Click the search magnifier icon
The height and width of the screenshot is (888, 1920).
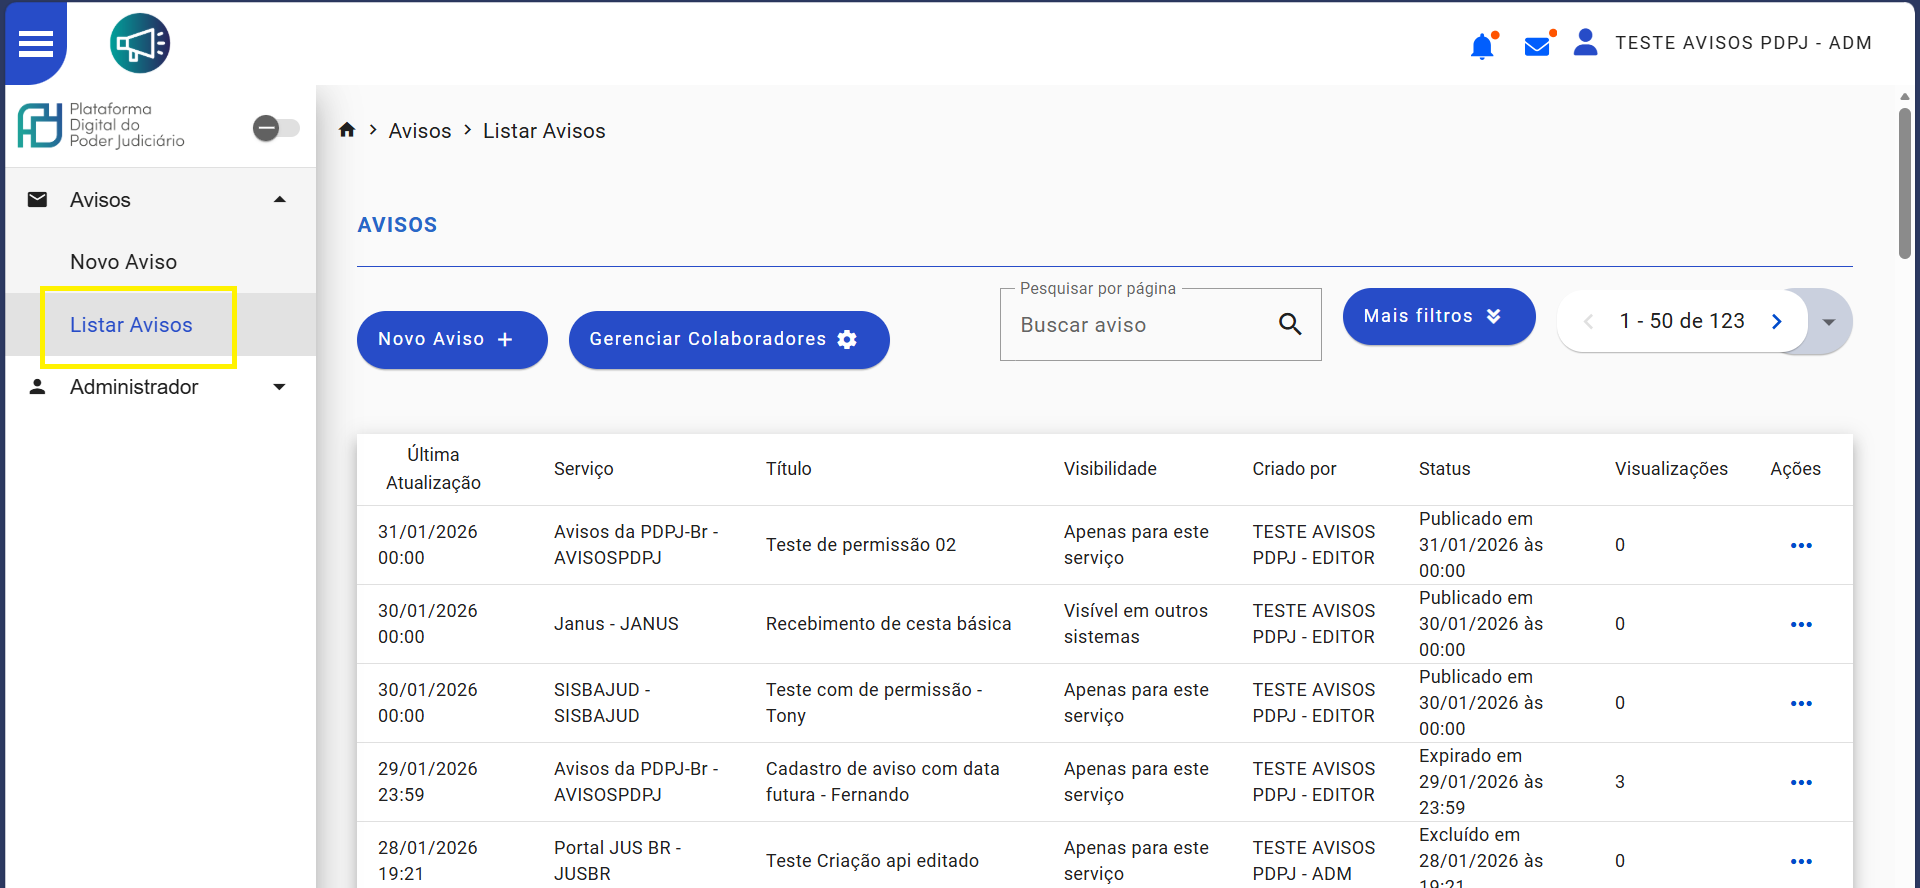point(1290,324)
